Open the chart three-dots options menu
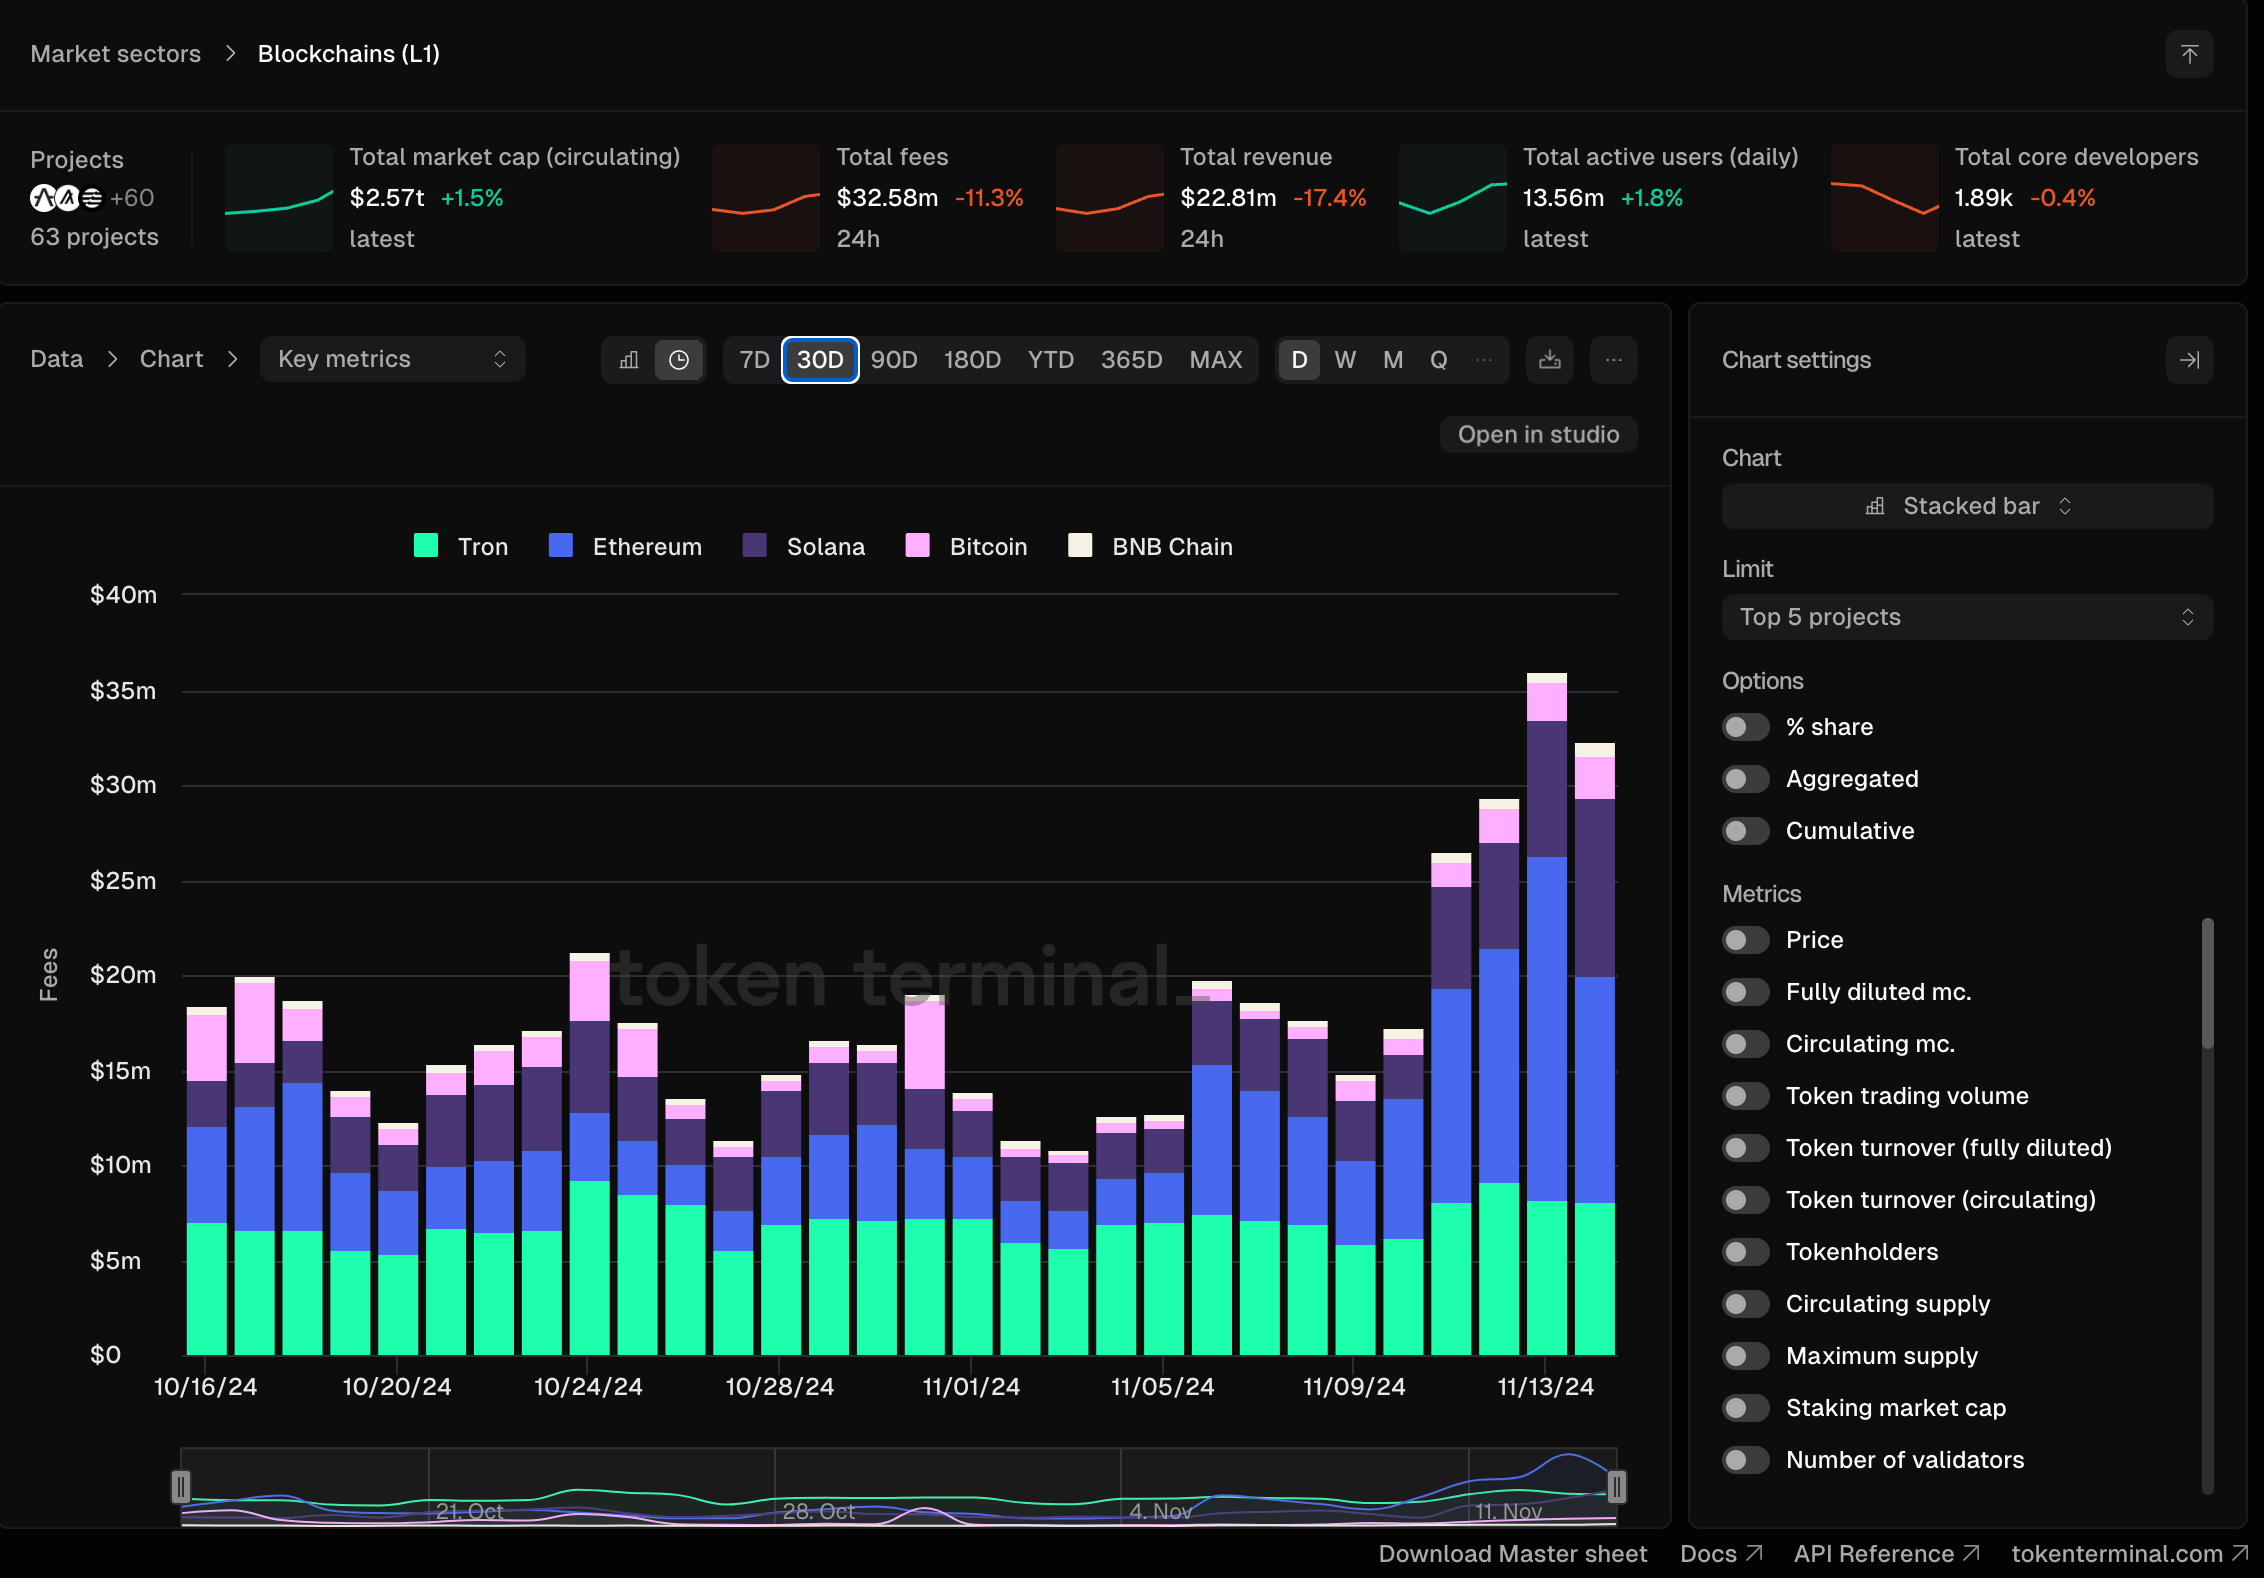This screenshot has width=2264, height=1578. pyautogui.click(x=1613, y=360)
